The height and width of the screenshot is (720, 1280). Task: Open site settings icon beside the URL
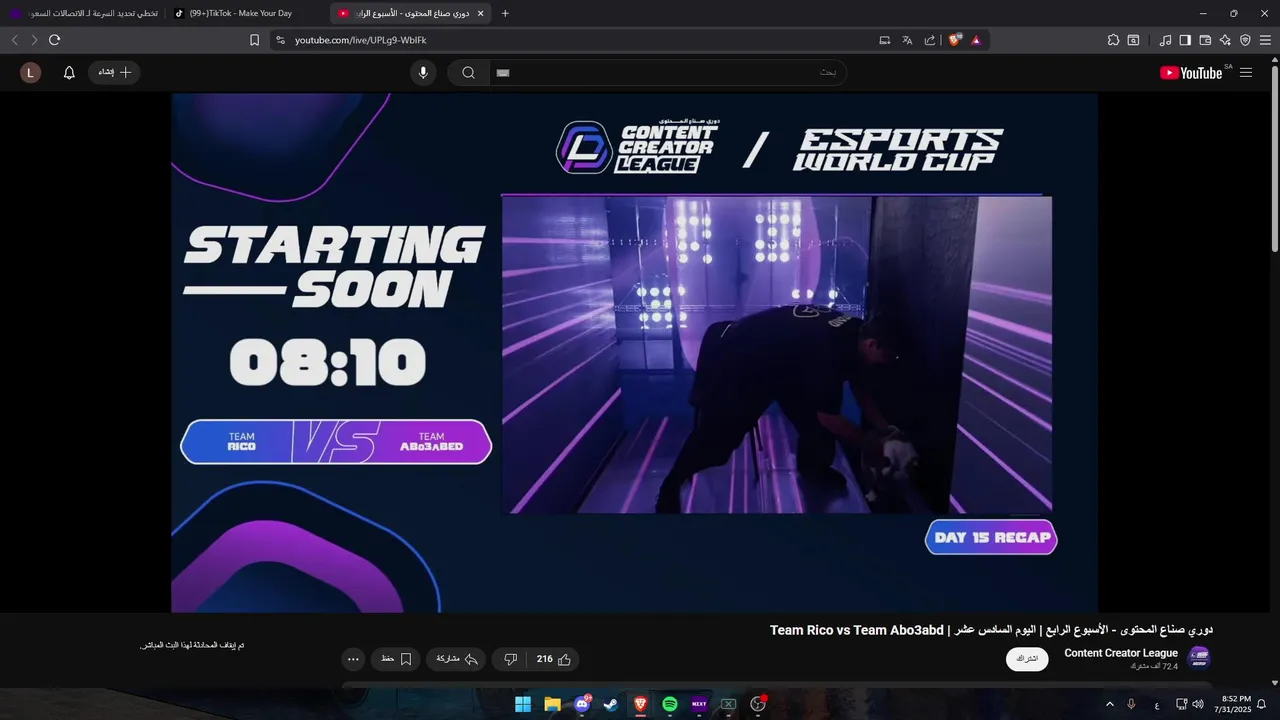point(280,40)
